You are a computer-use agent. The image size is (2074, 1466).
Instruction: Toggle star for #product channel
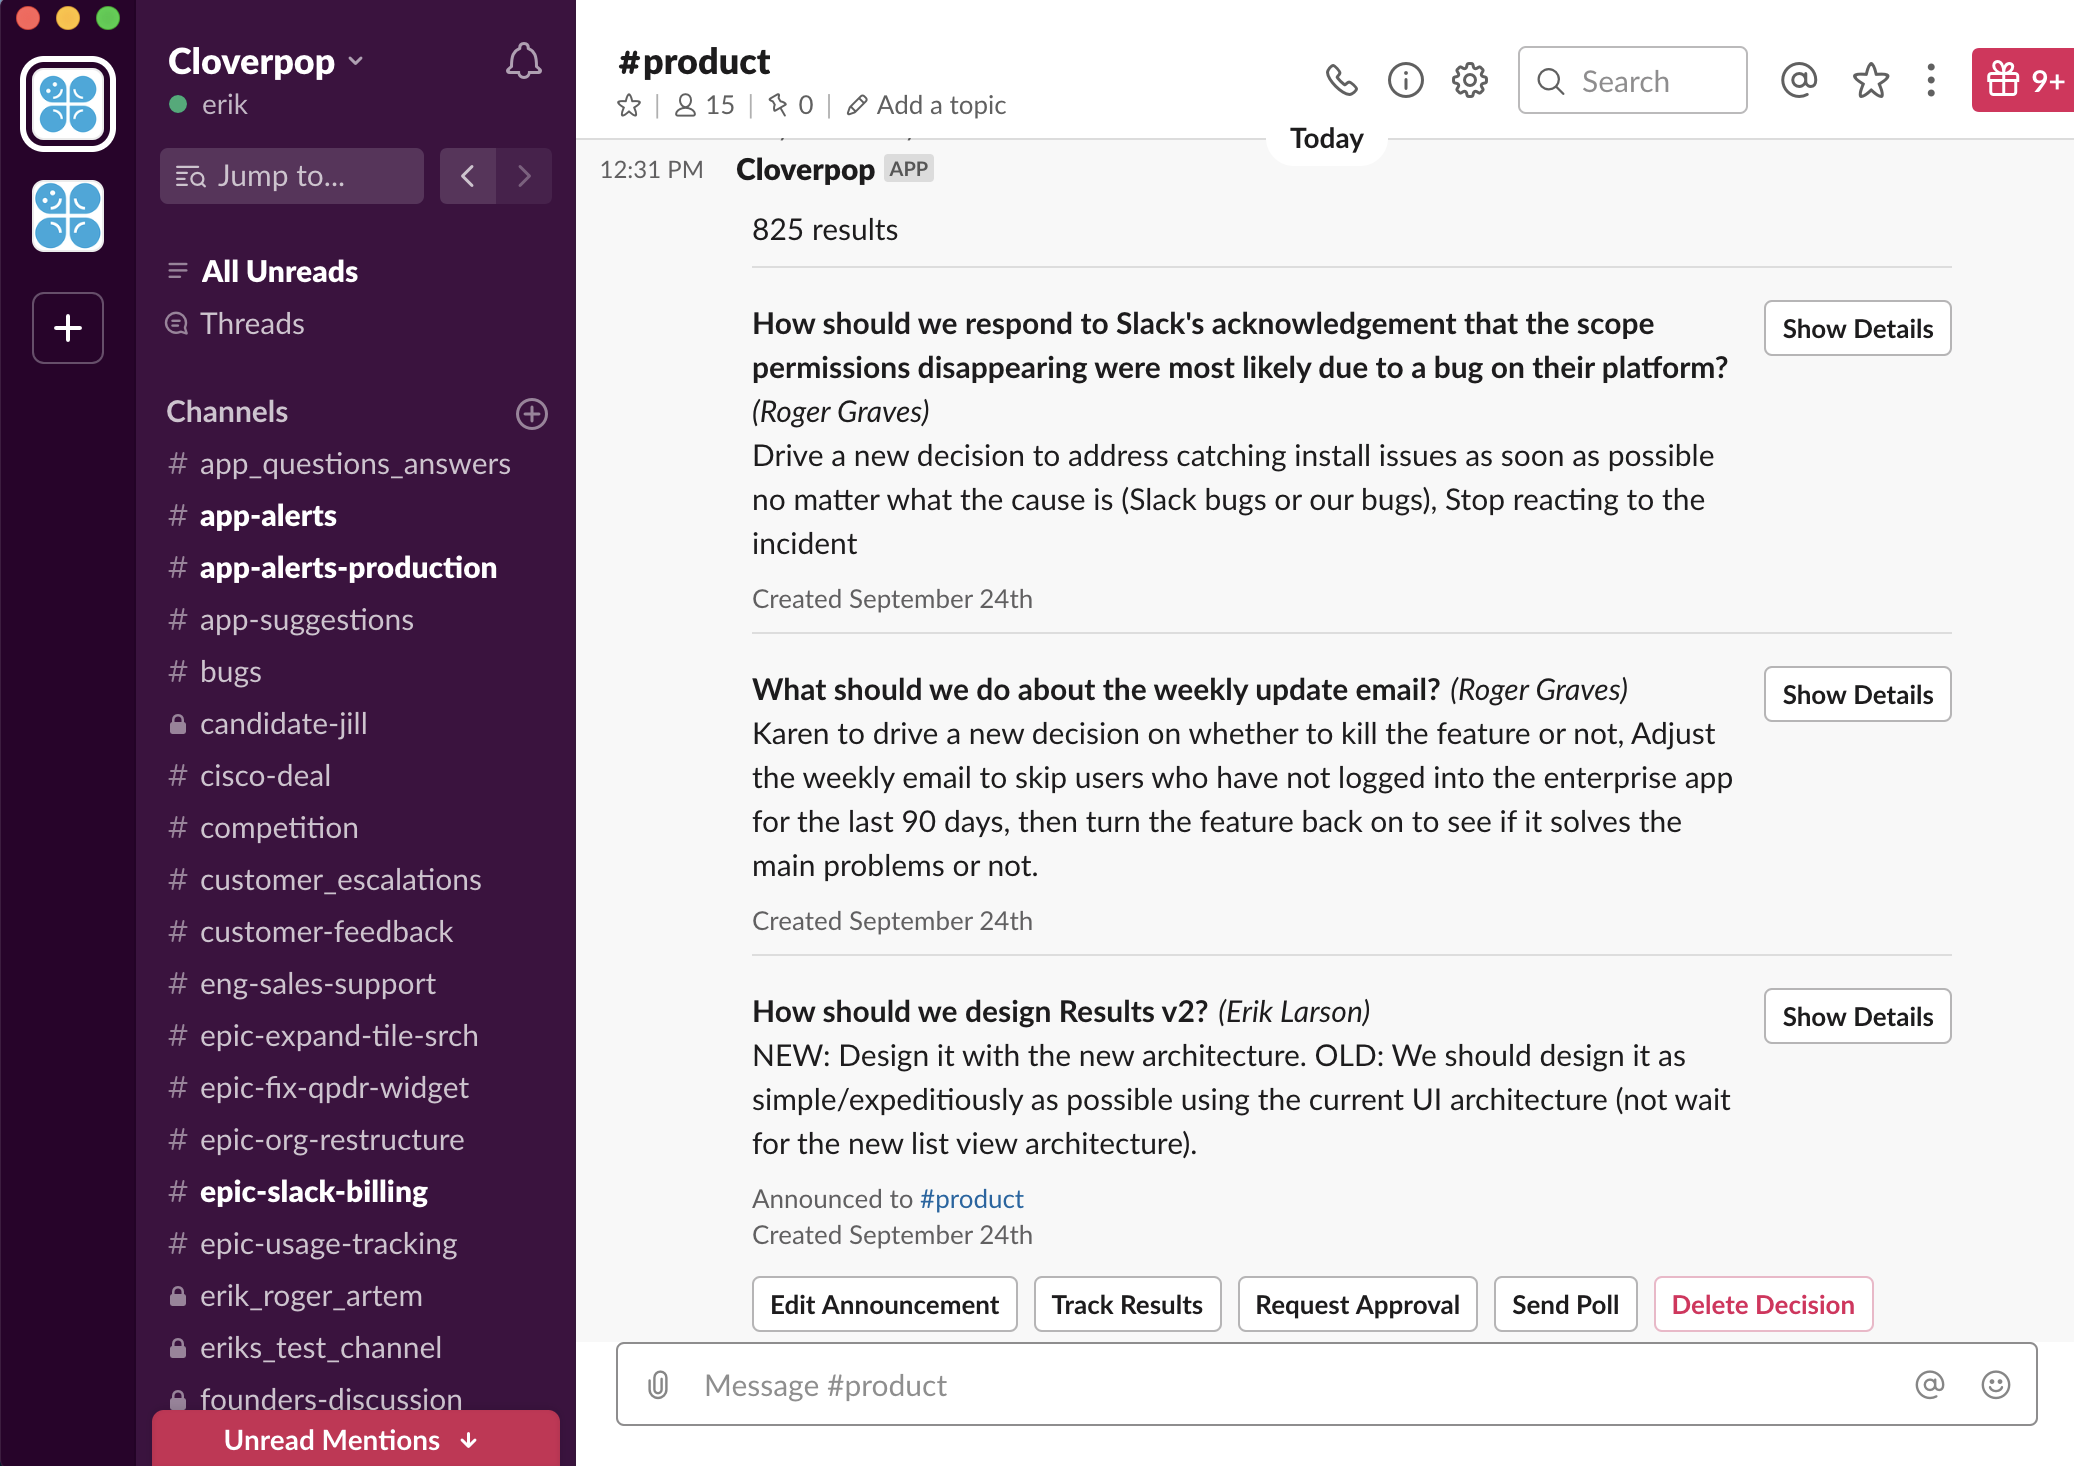[630, 105]
